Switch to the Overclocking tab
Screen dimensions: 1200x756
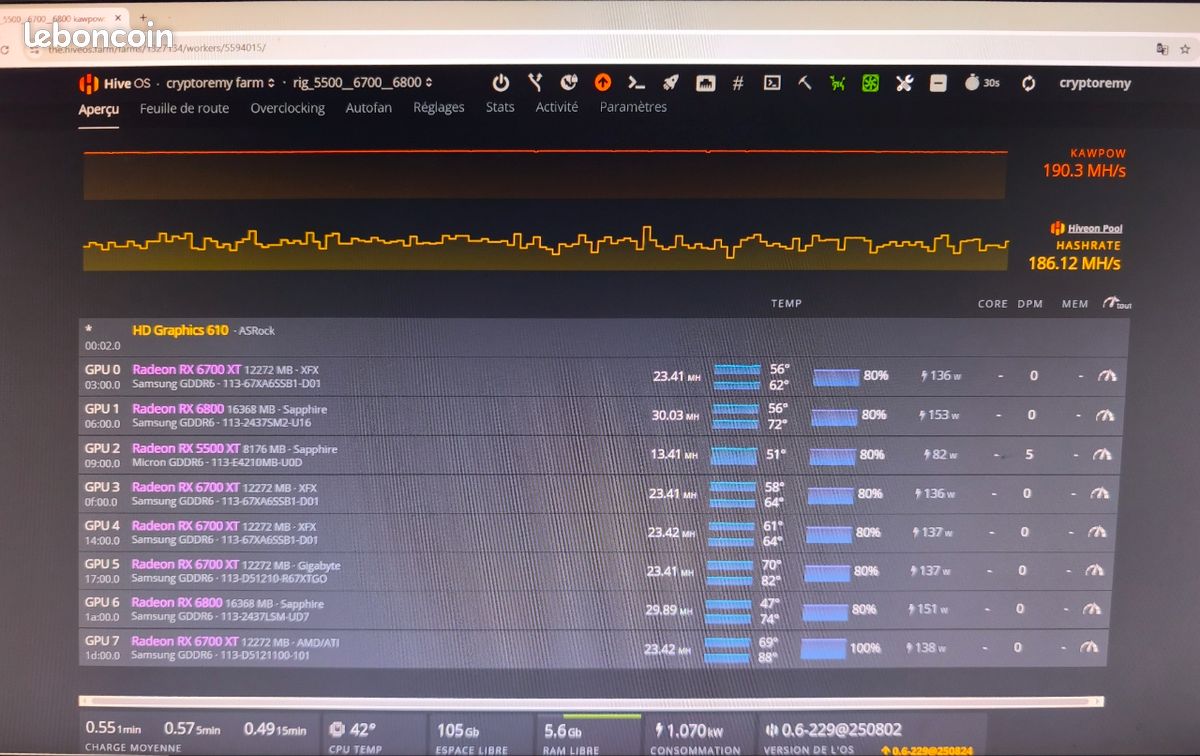[x=287, y=108]
